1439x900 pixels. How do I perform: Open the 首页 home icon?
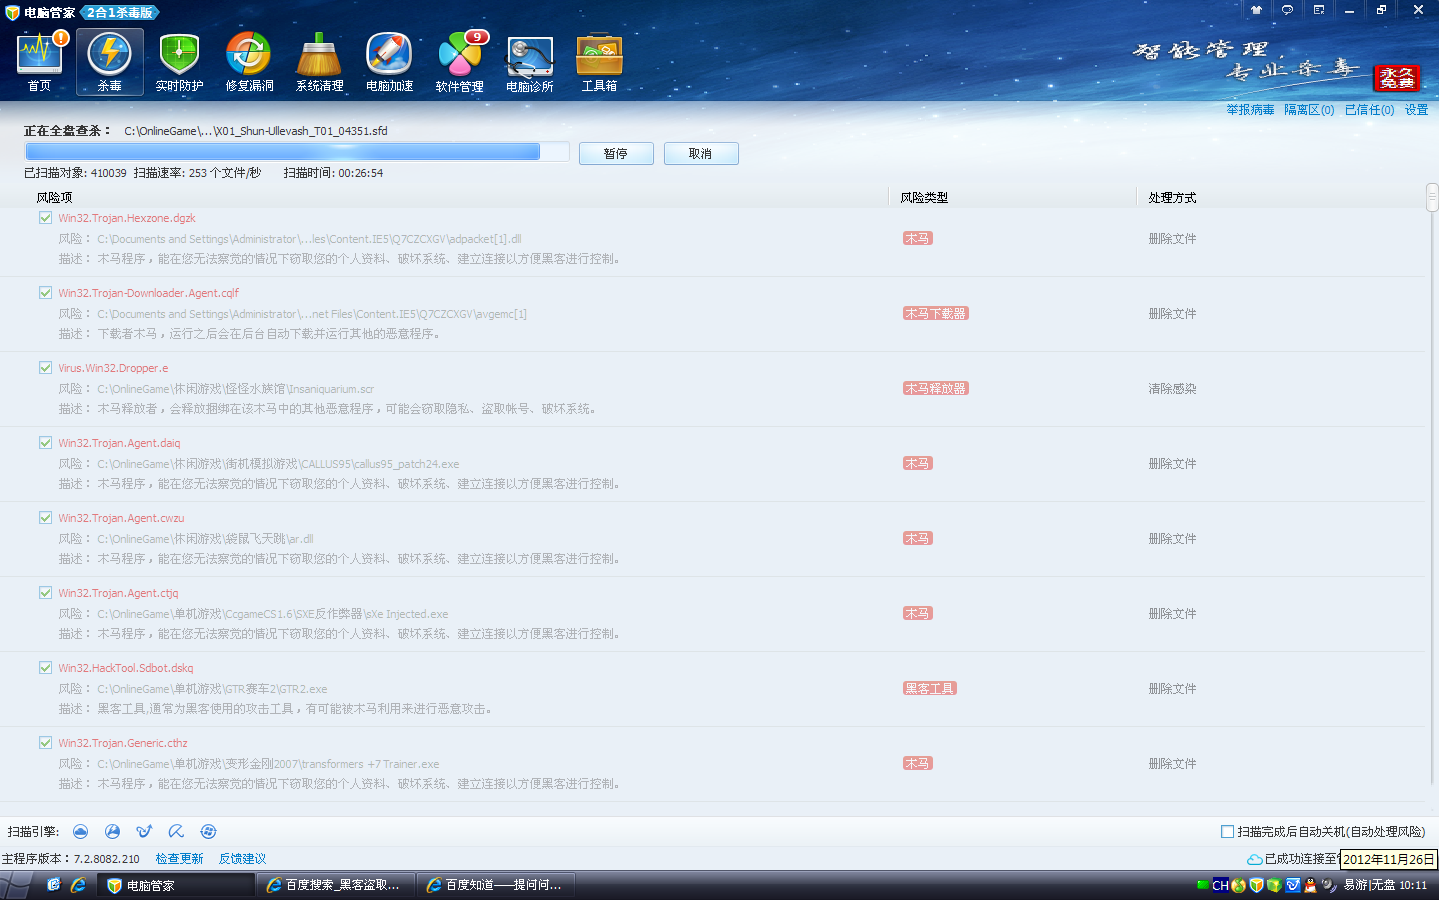coord(40,62)
